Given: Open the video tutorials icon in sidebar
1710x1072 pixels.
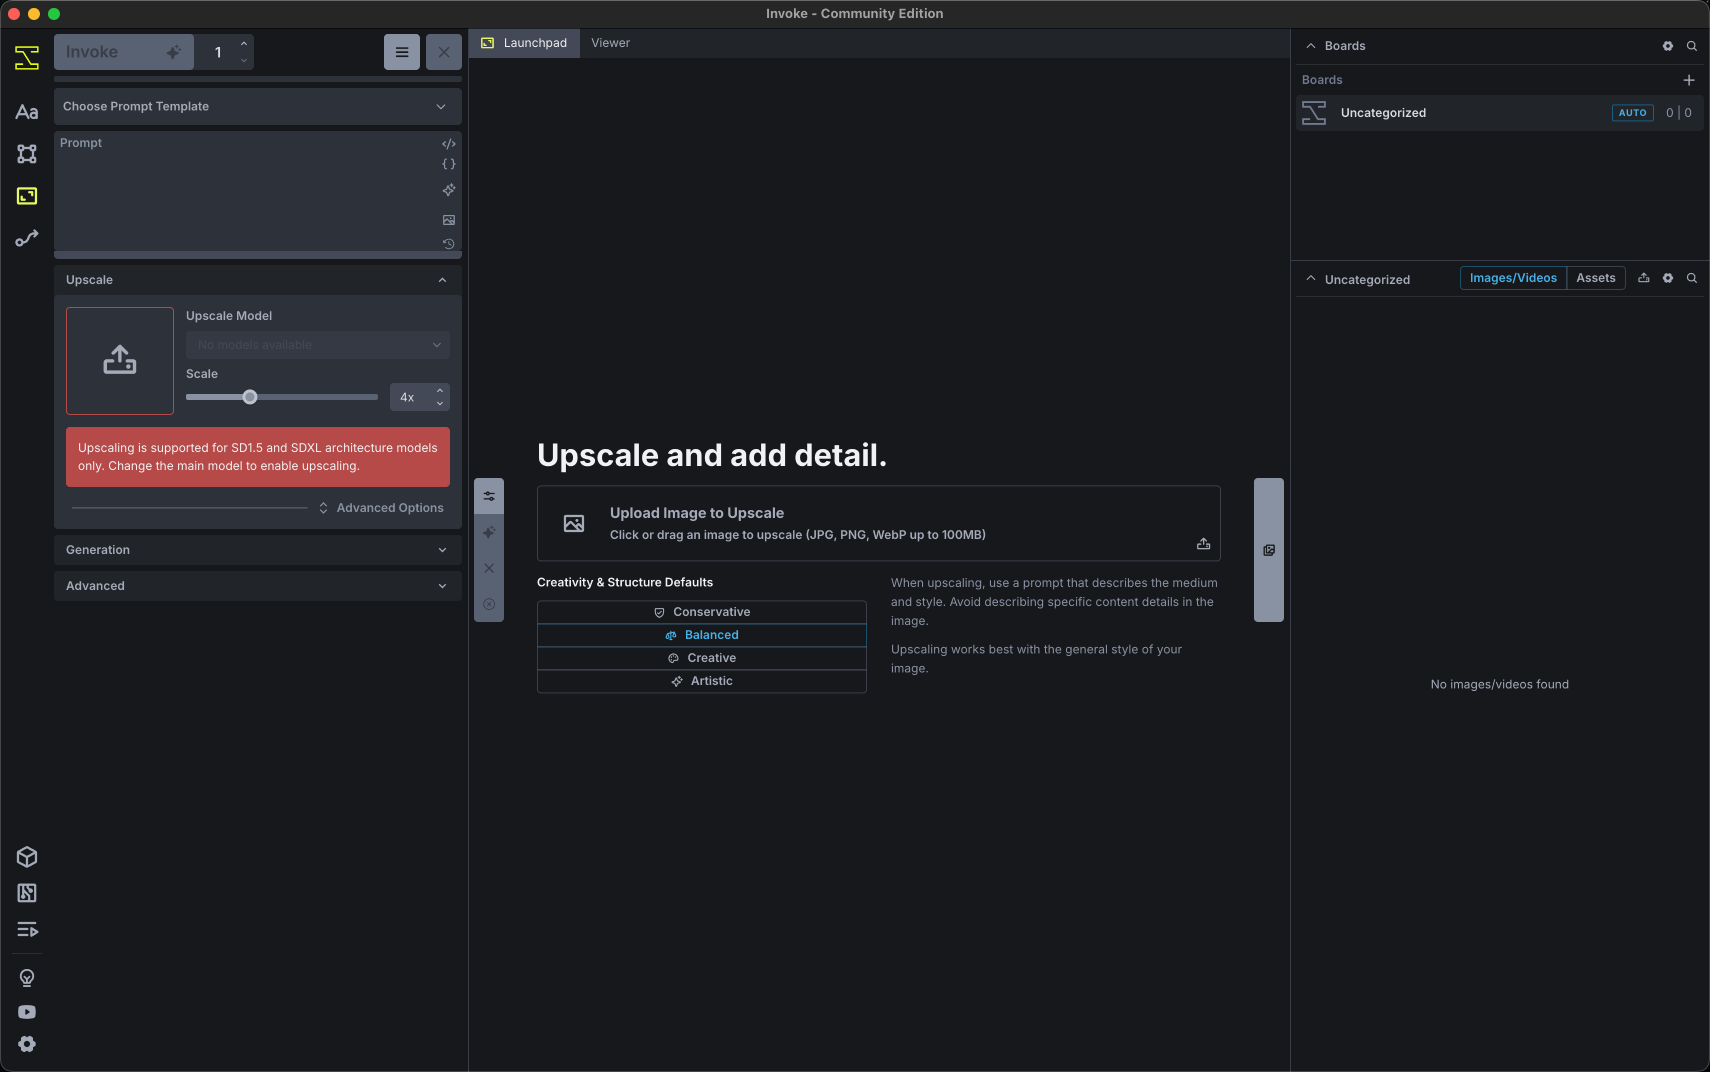Looking at the screenshot, I should (x=27, y=1012).
